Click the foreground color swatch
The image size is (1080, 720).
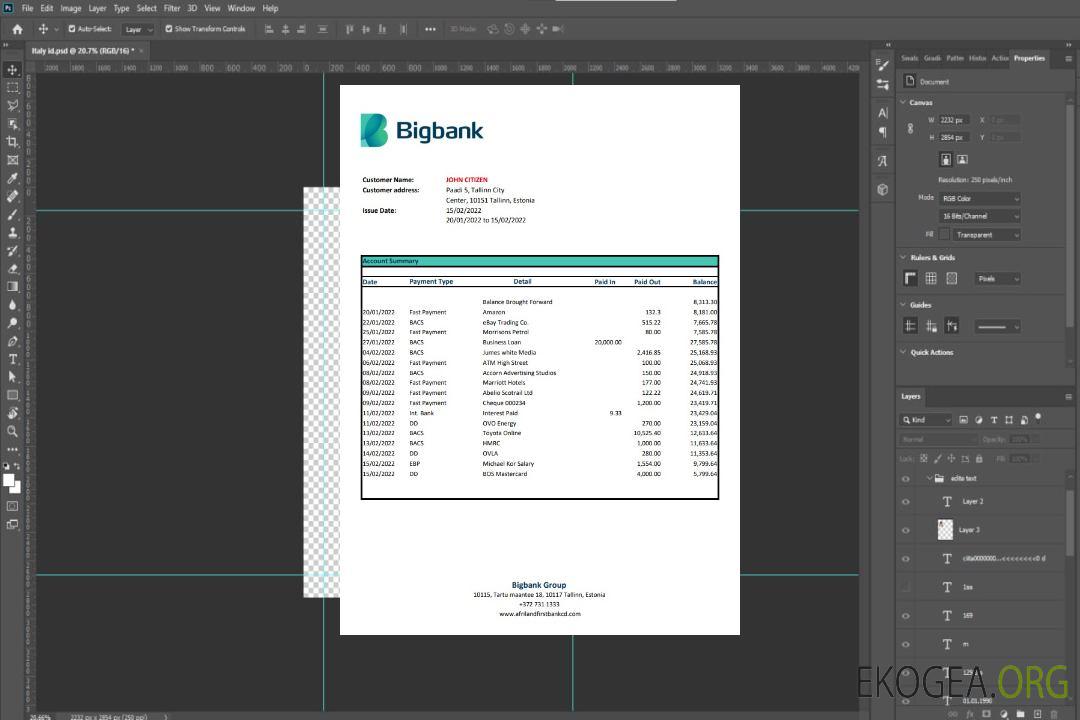[x=9, y=481]
